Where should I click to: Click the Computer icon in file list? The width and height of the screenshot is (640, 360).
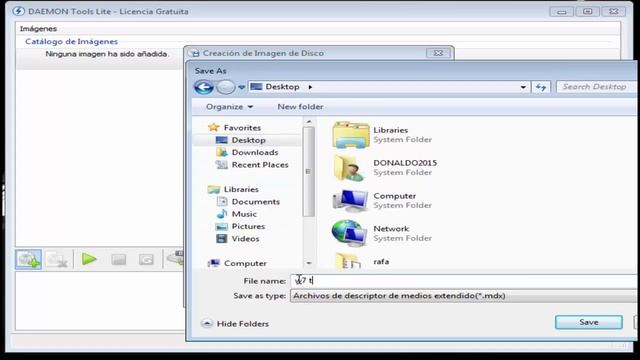(350, 200)
